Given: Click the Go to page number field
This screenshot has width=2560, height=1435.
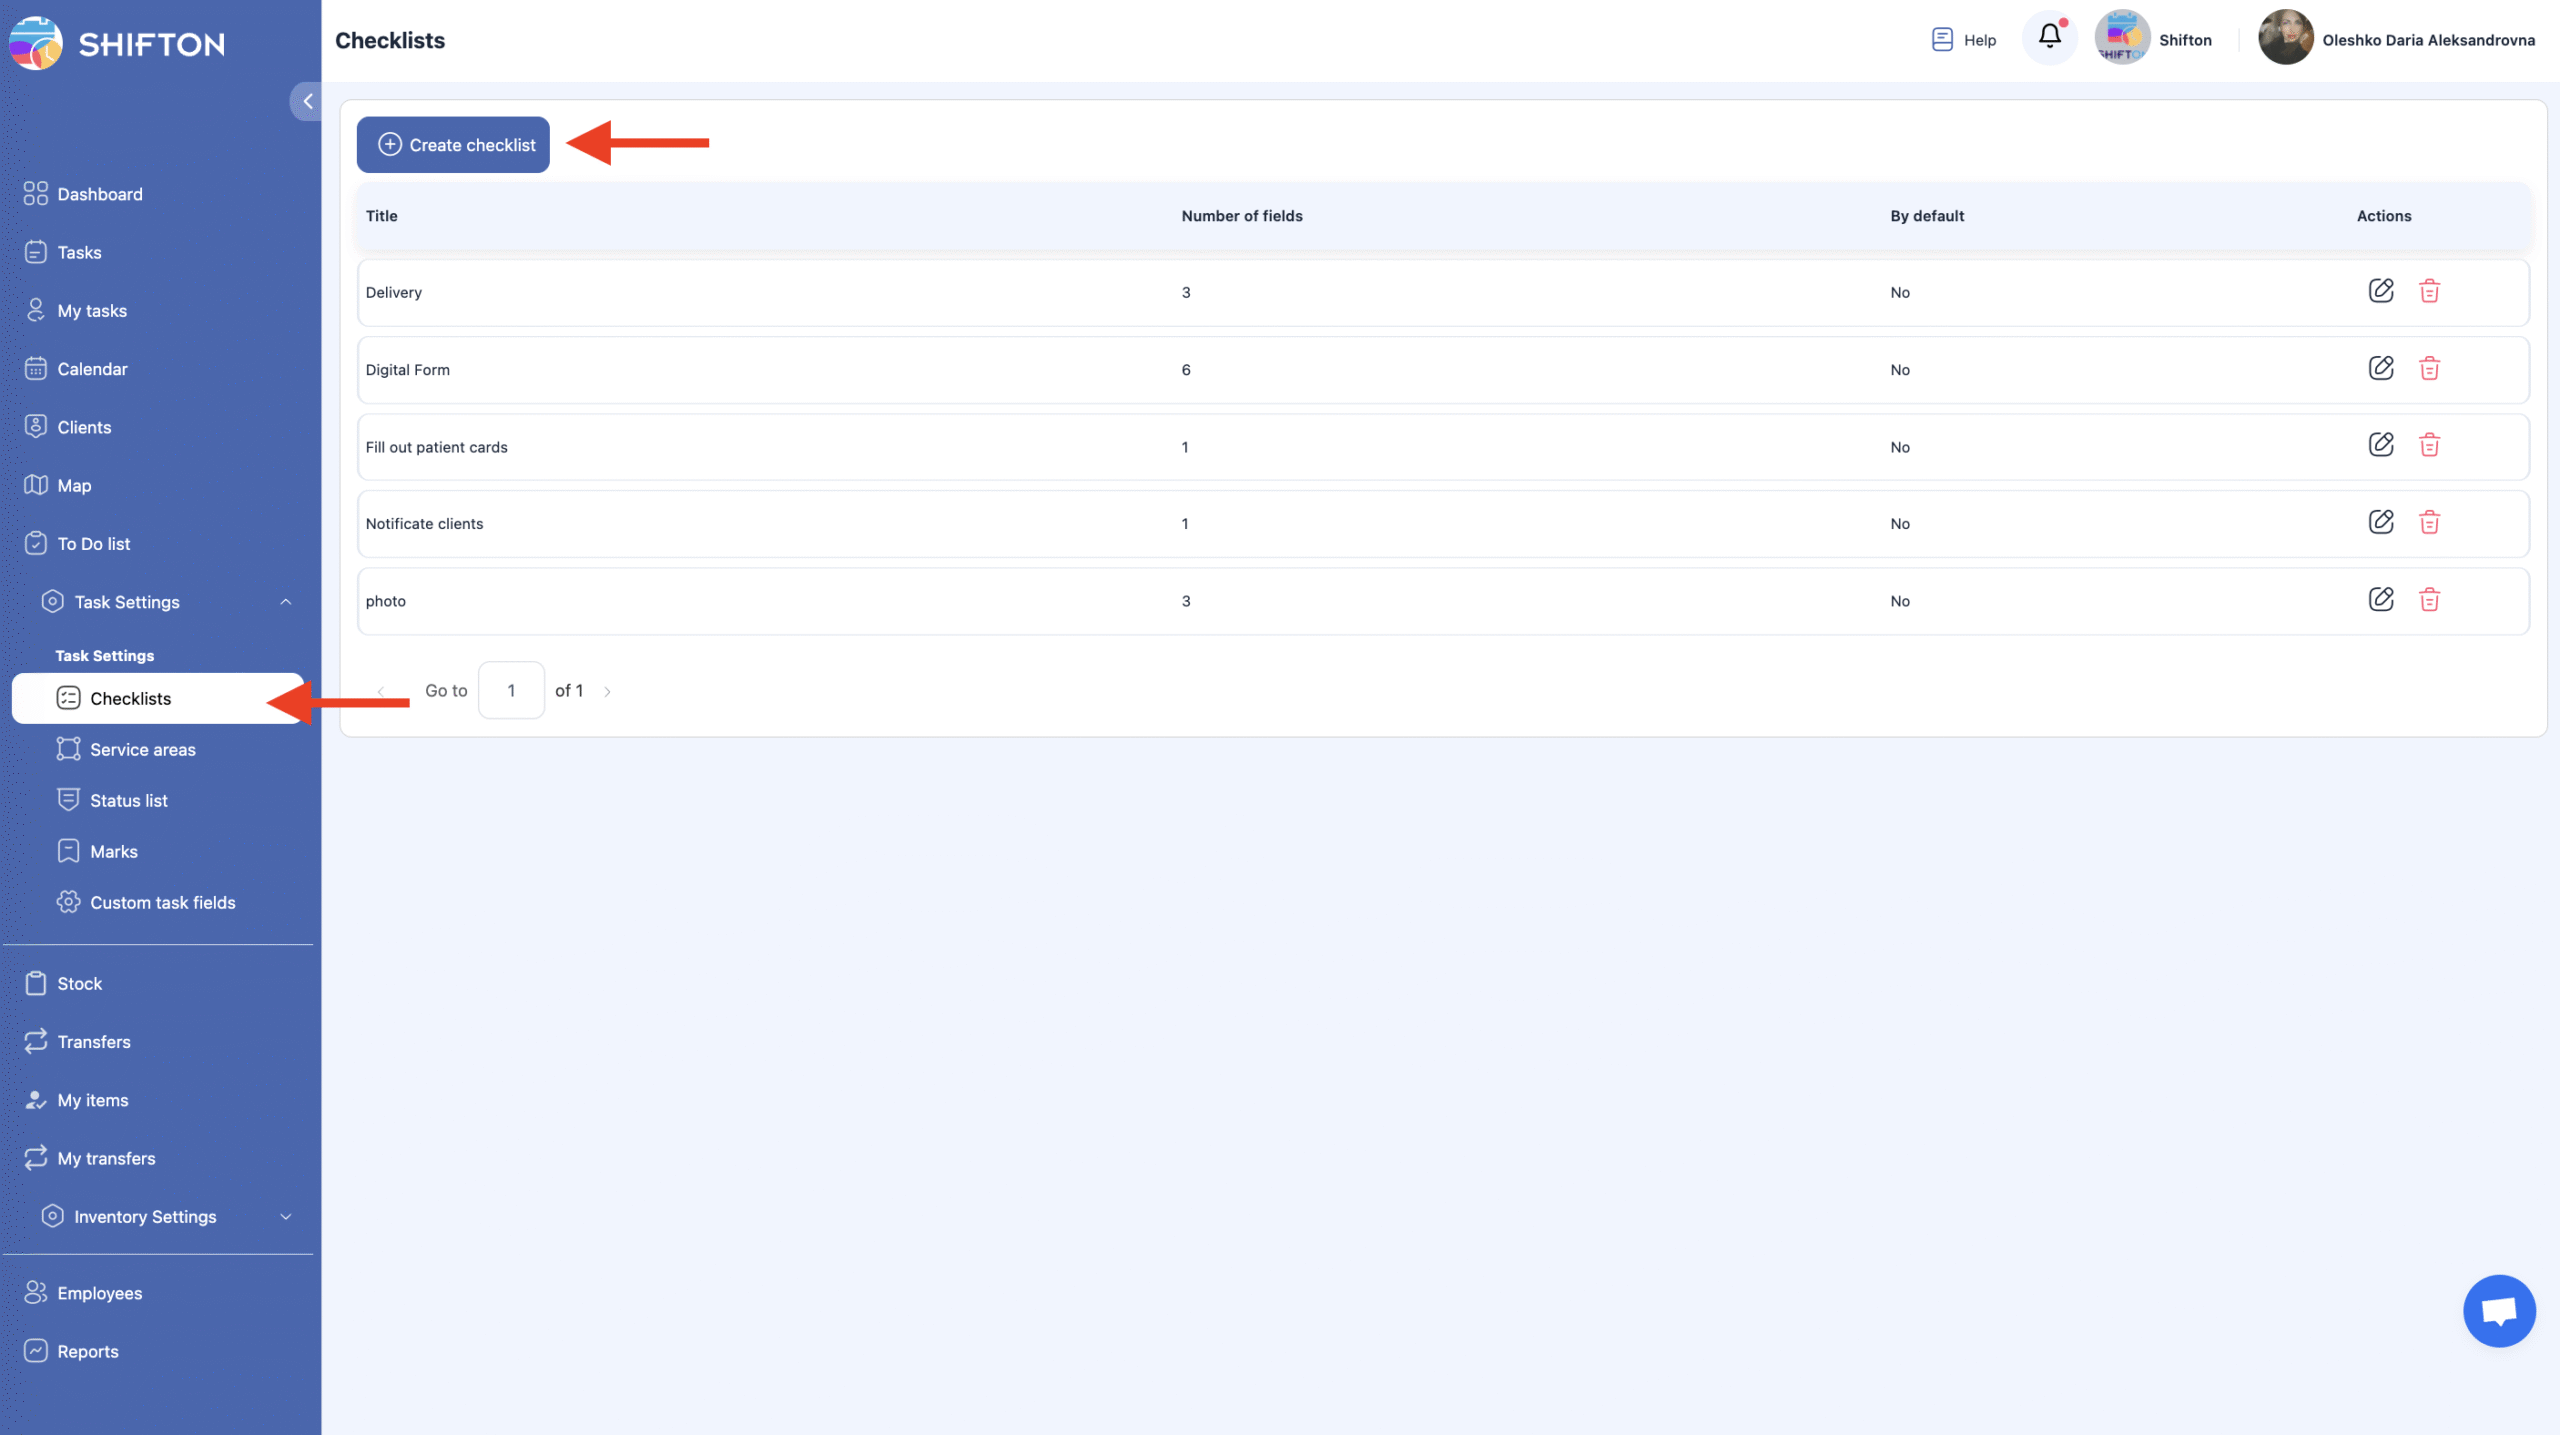Looking at the screenshot, I should pyautogui.click(x=511, y=690).
